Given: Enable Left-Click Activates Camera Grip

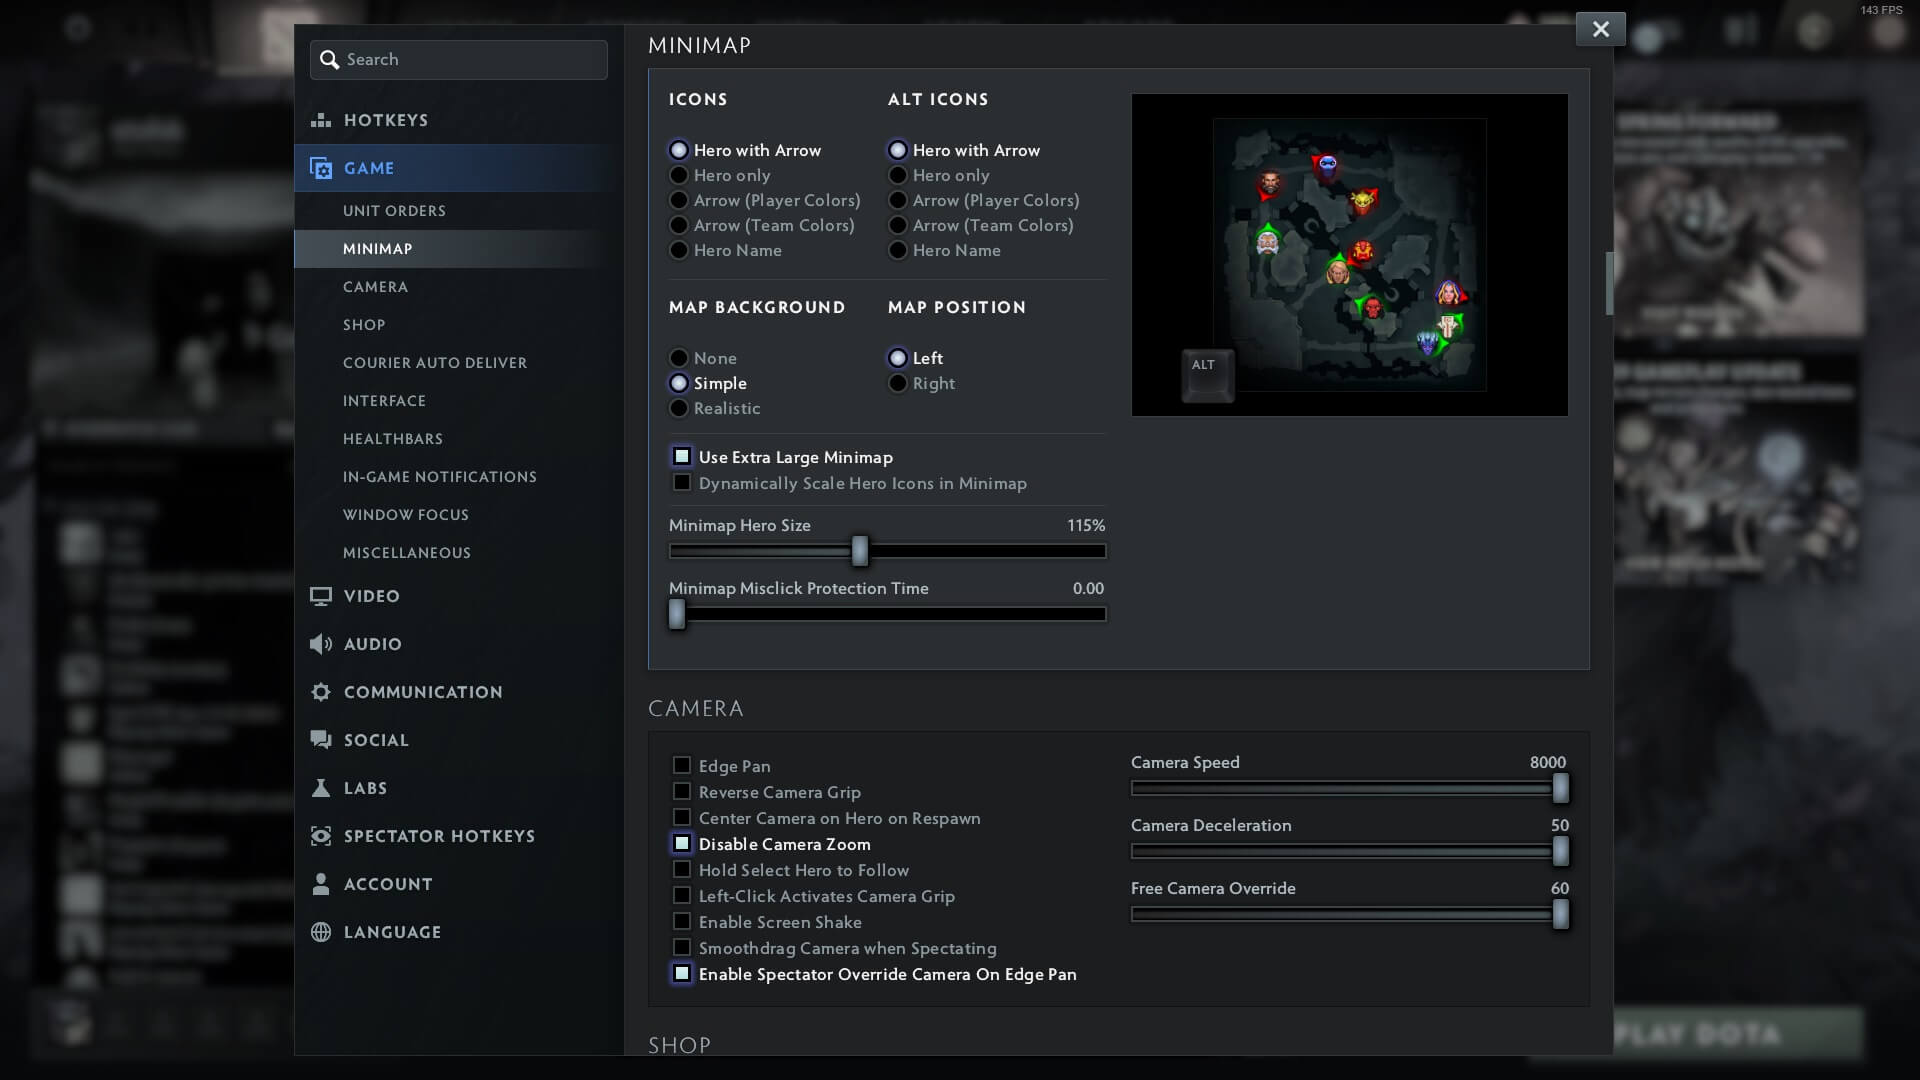Looking at the screenshot, I should [x=682, y=895].
